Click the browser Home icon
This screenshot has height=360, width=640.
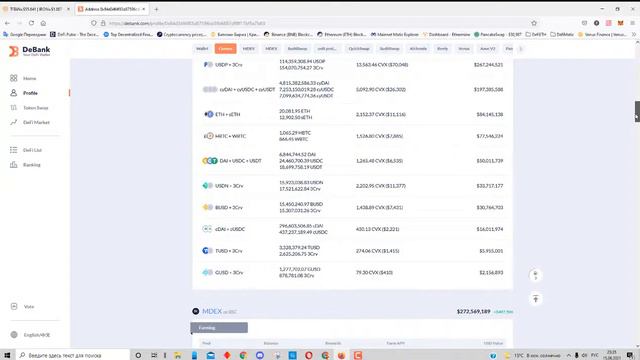(43, 23)
